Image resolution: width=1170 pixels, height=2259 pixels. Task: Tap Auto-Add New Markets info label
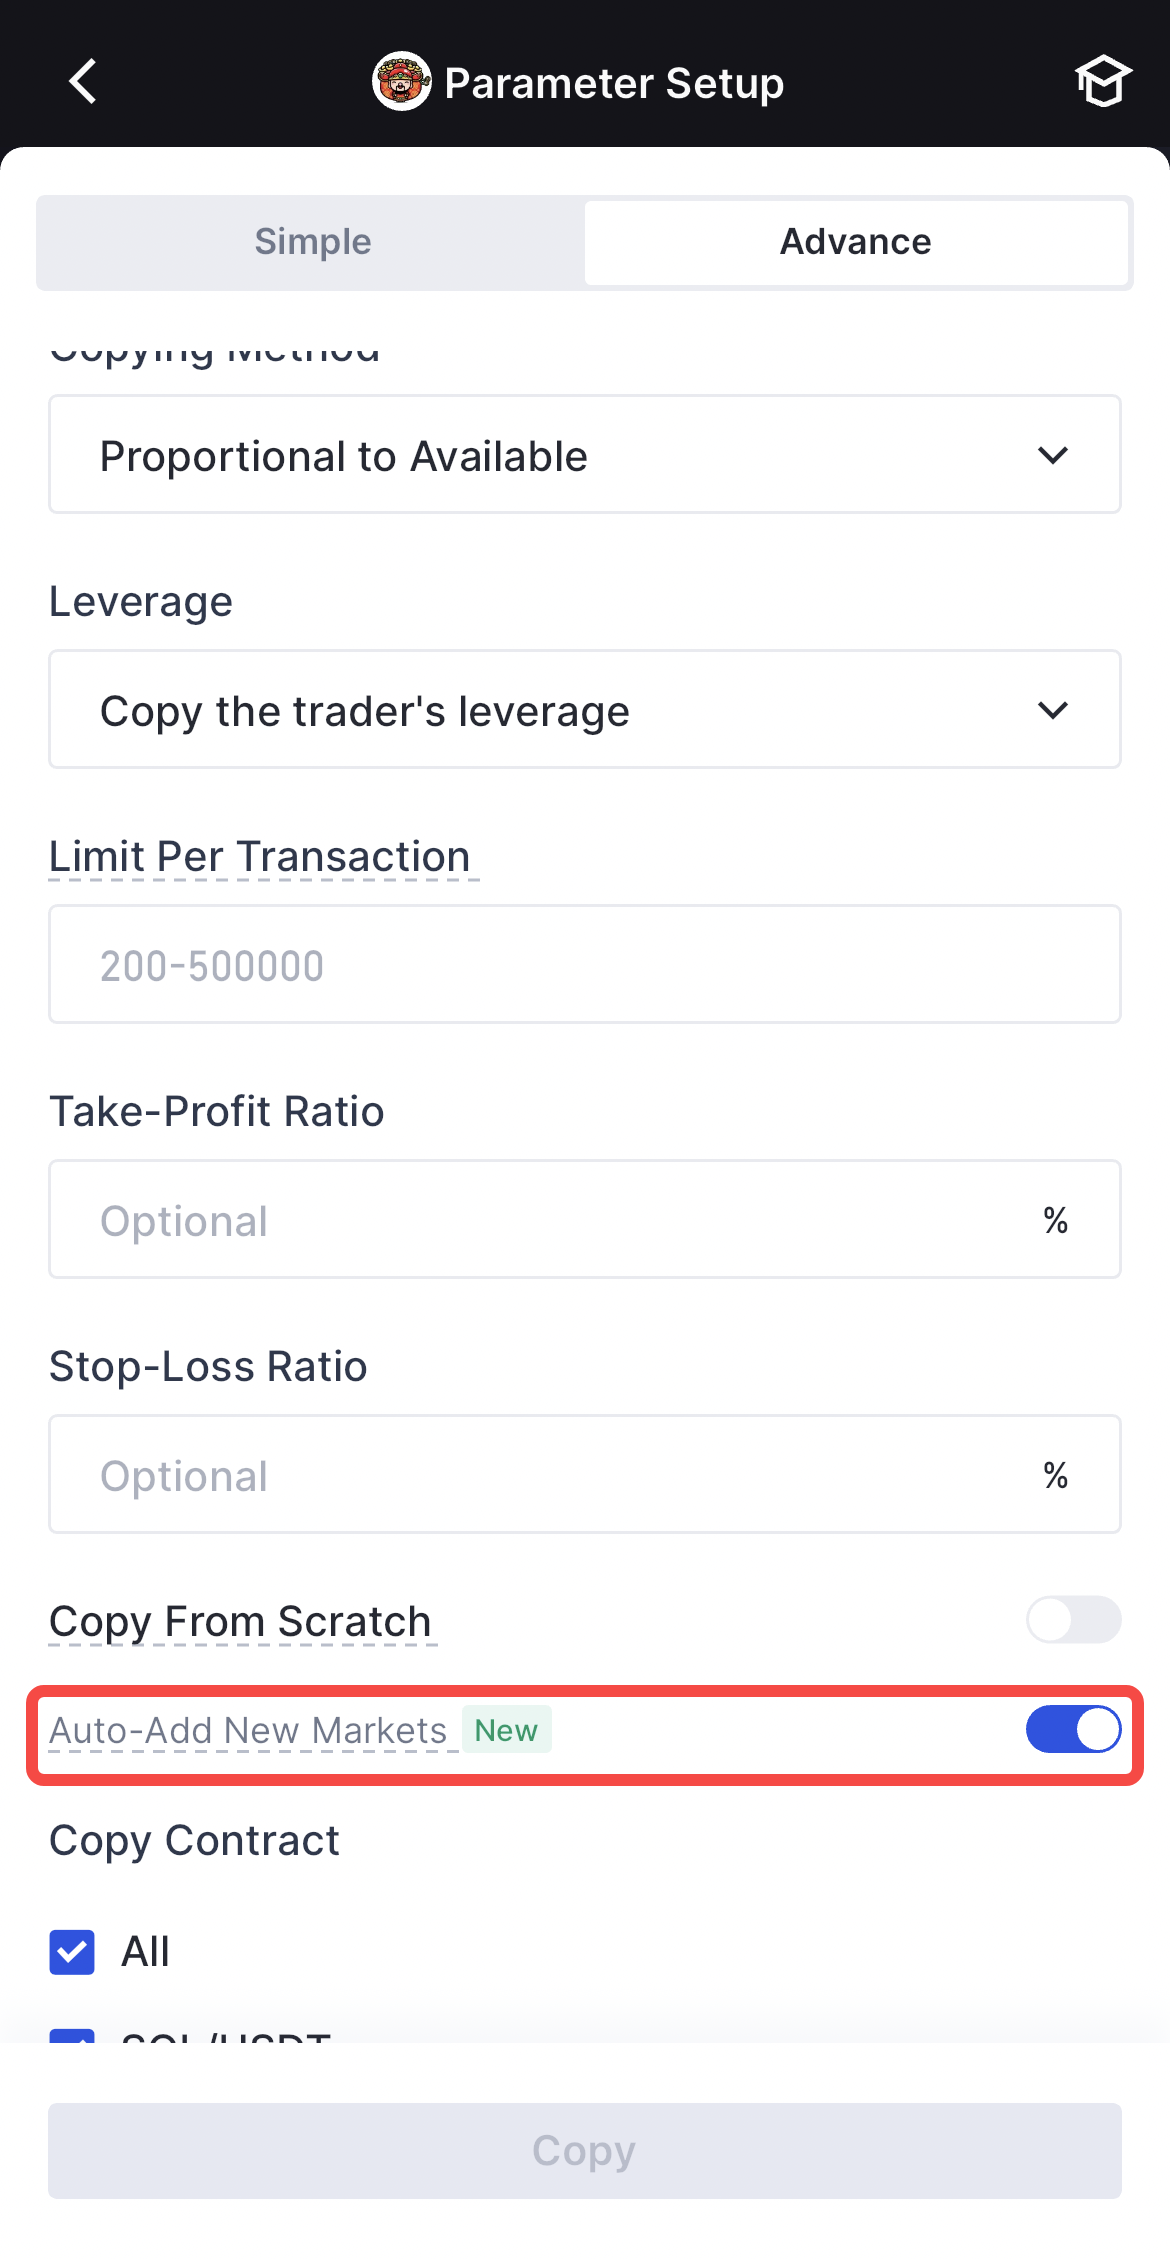tap(248, 1730)
